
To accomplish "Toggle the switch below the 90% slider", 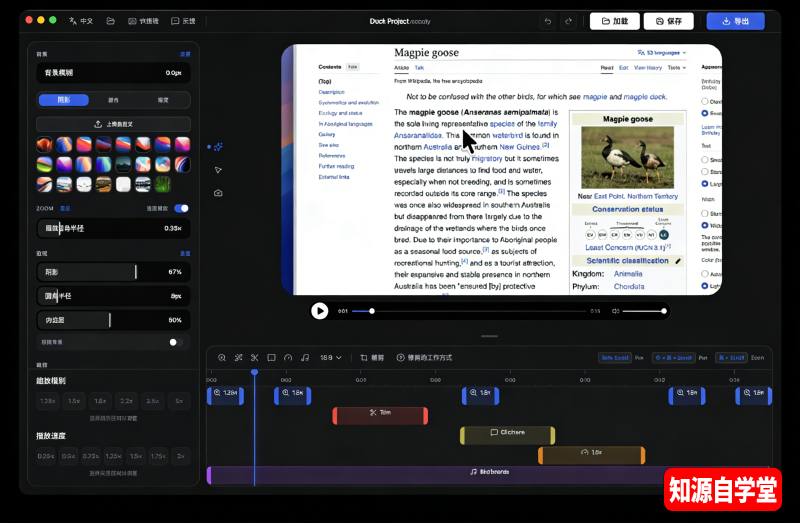I will coord(176,342).
